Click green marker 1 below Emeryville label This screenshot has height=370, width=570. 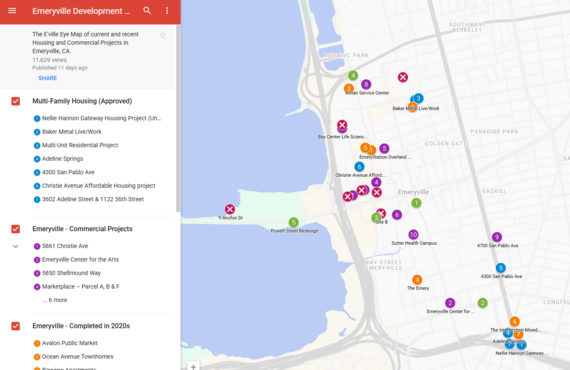(416, 203)
